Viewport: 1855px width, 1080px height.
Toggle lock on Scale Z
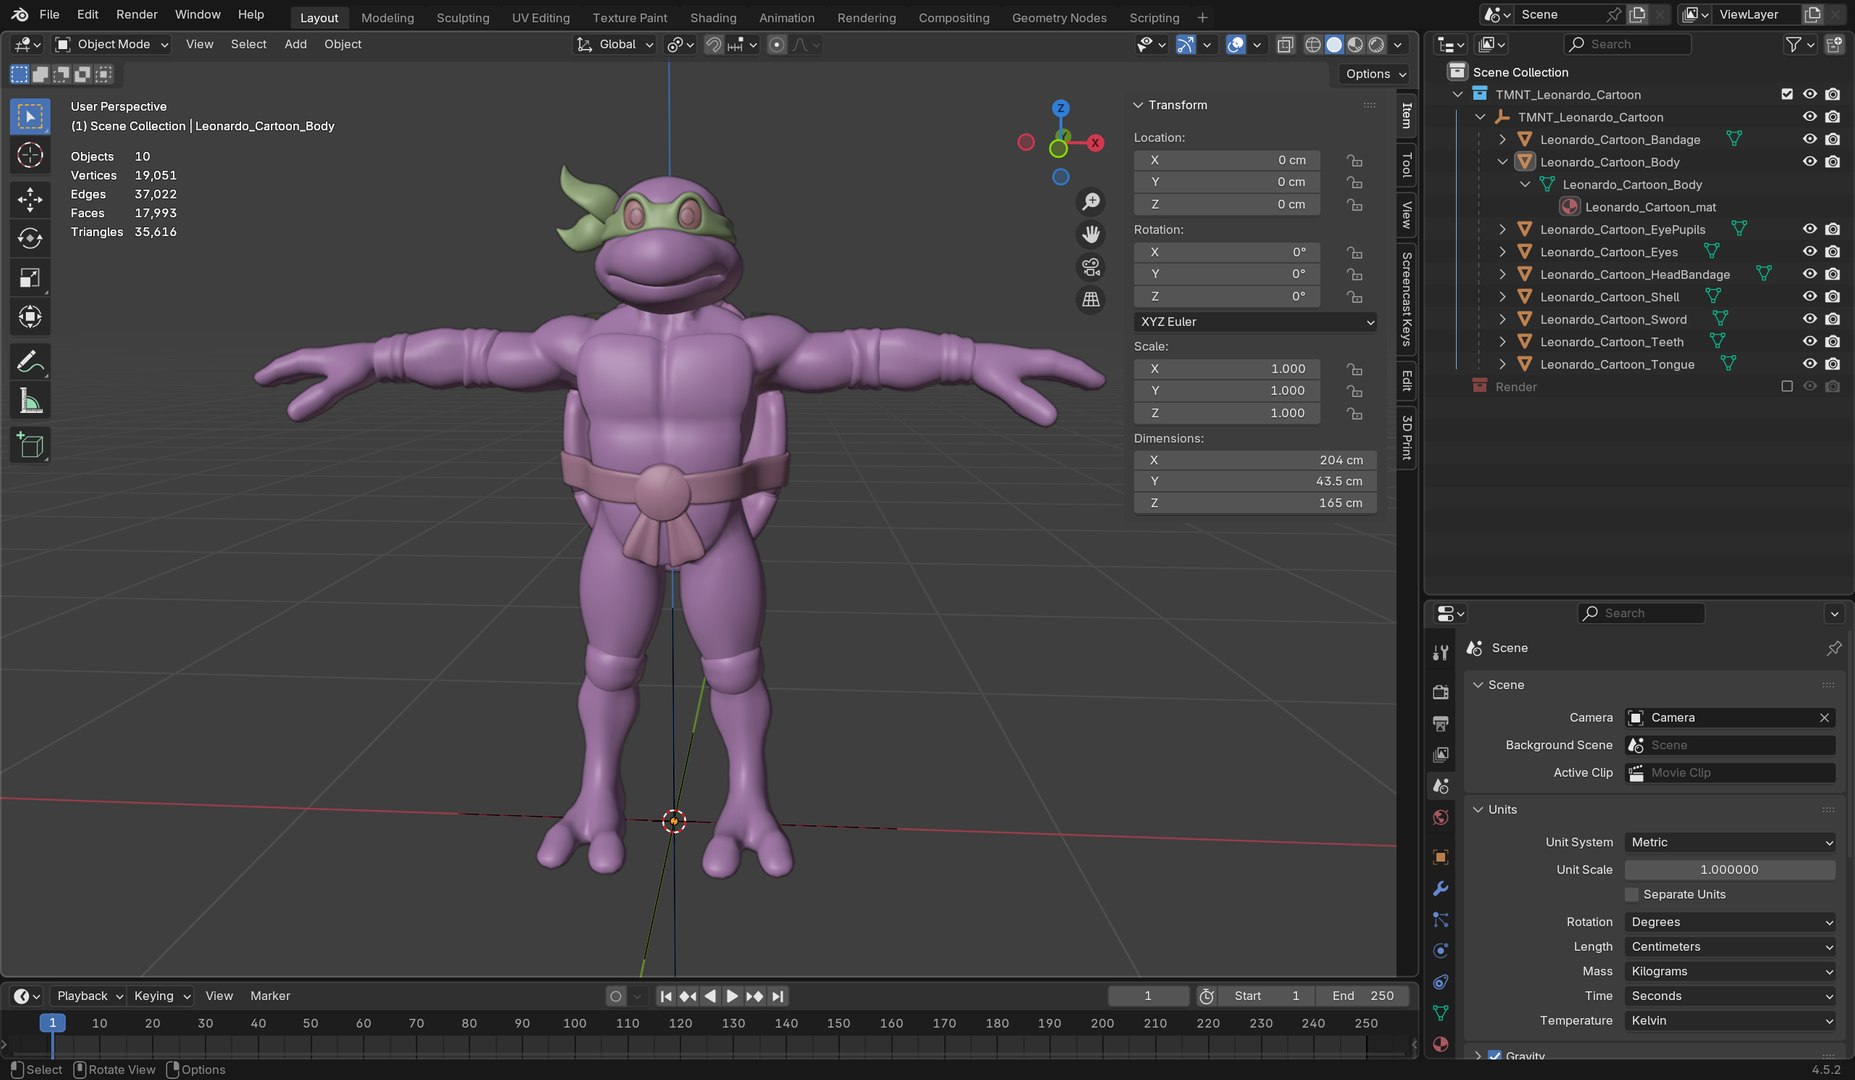(1354, 413)
